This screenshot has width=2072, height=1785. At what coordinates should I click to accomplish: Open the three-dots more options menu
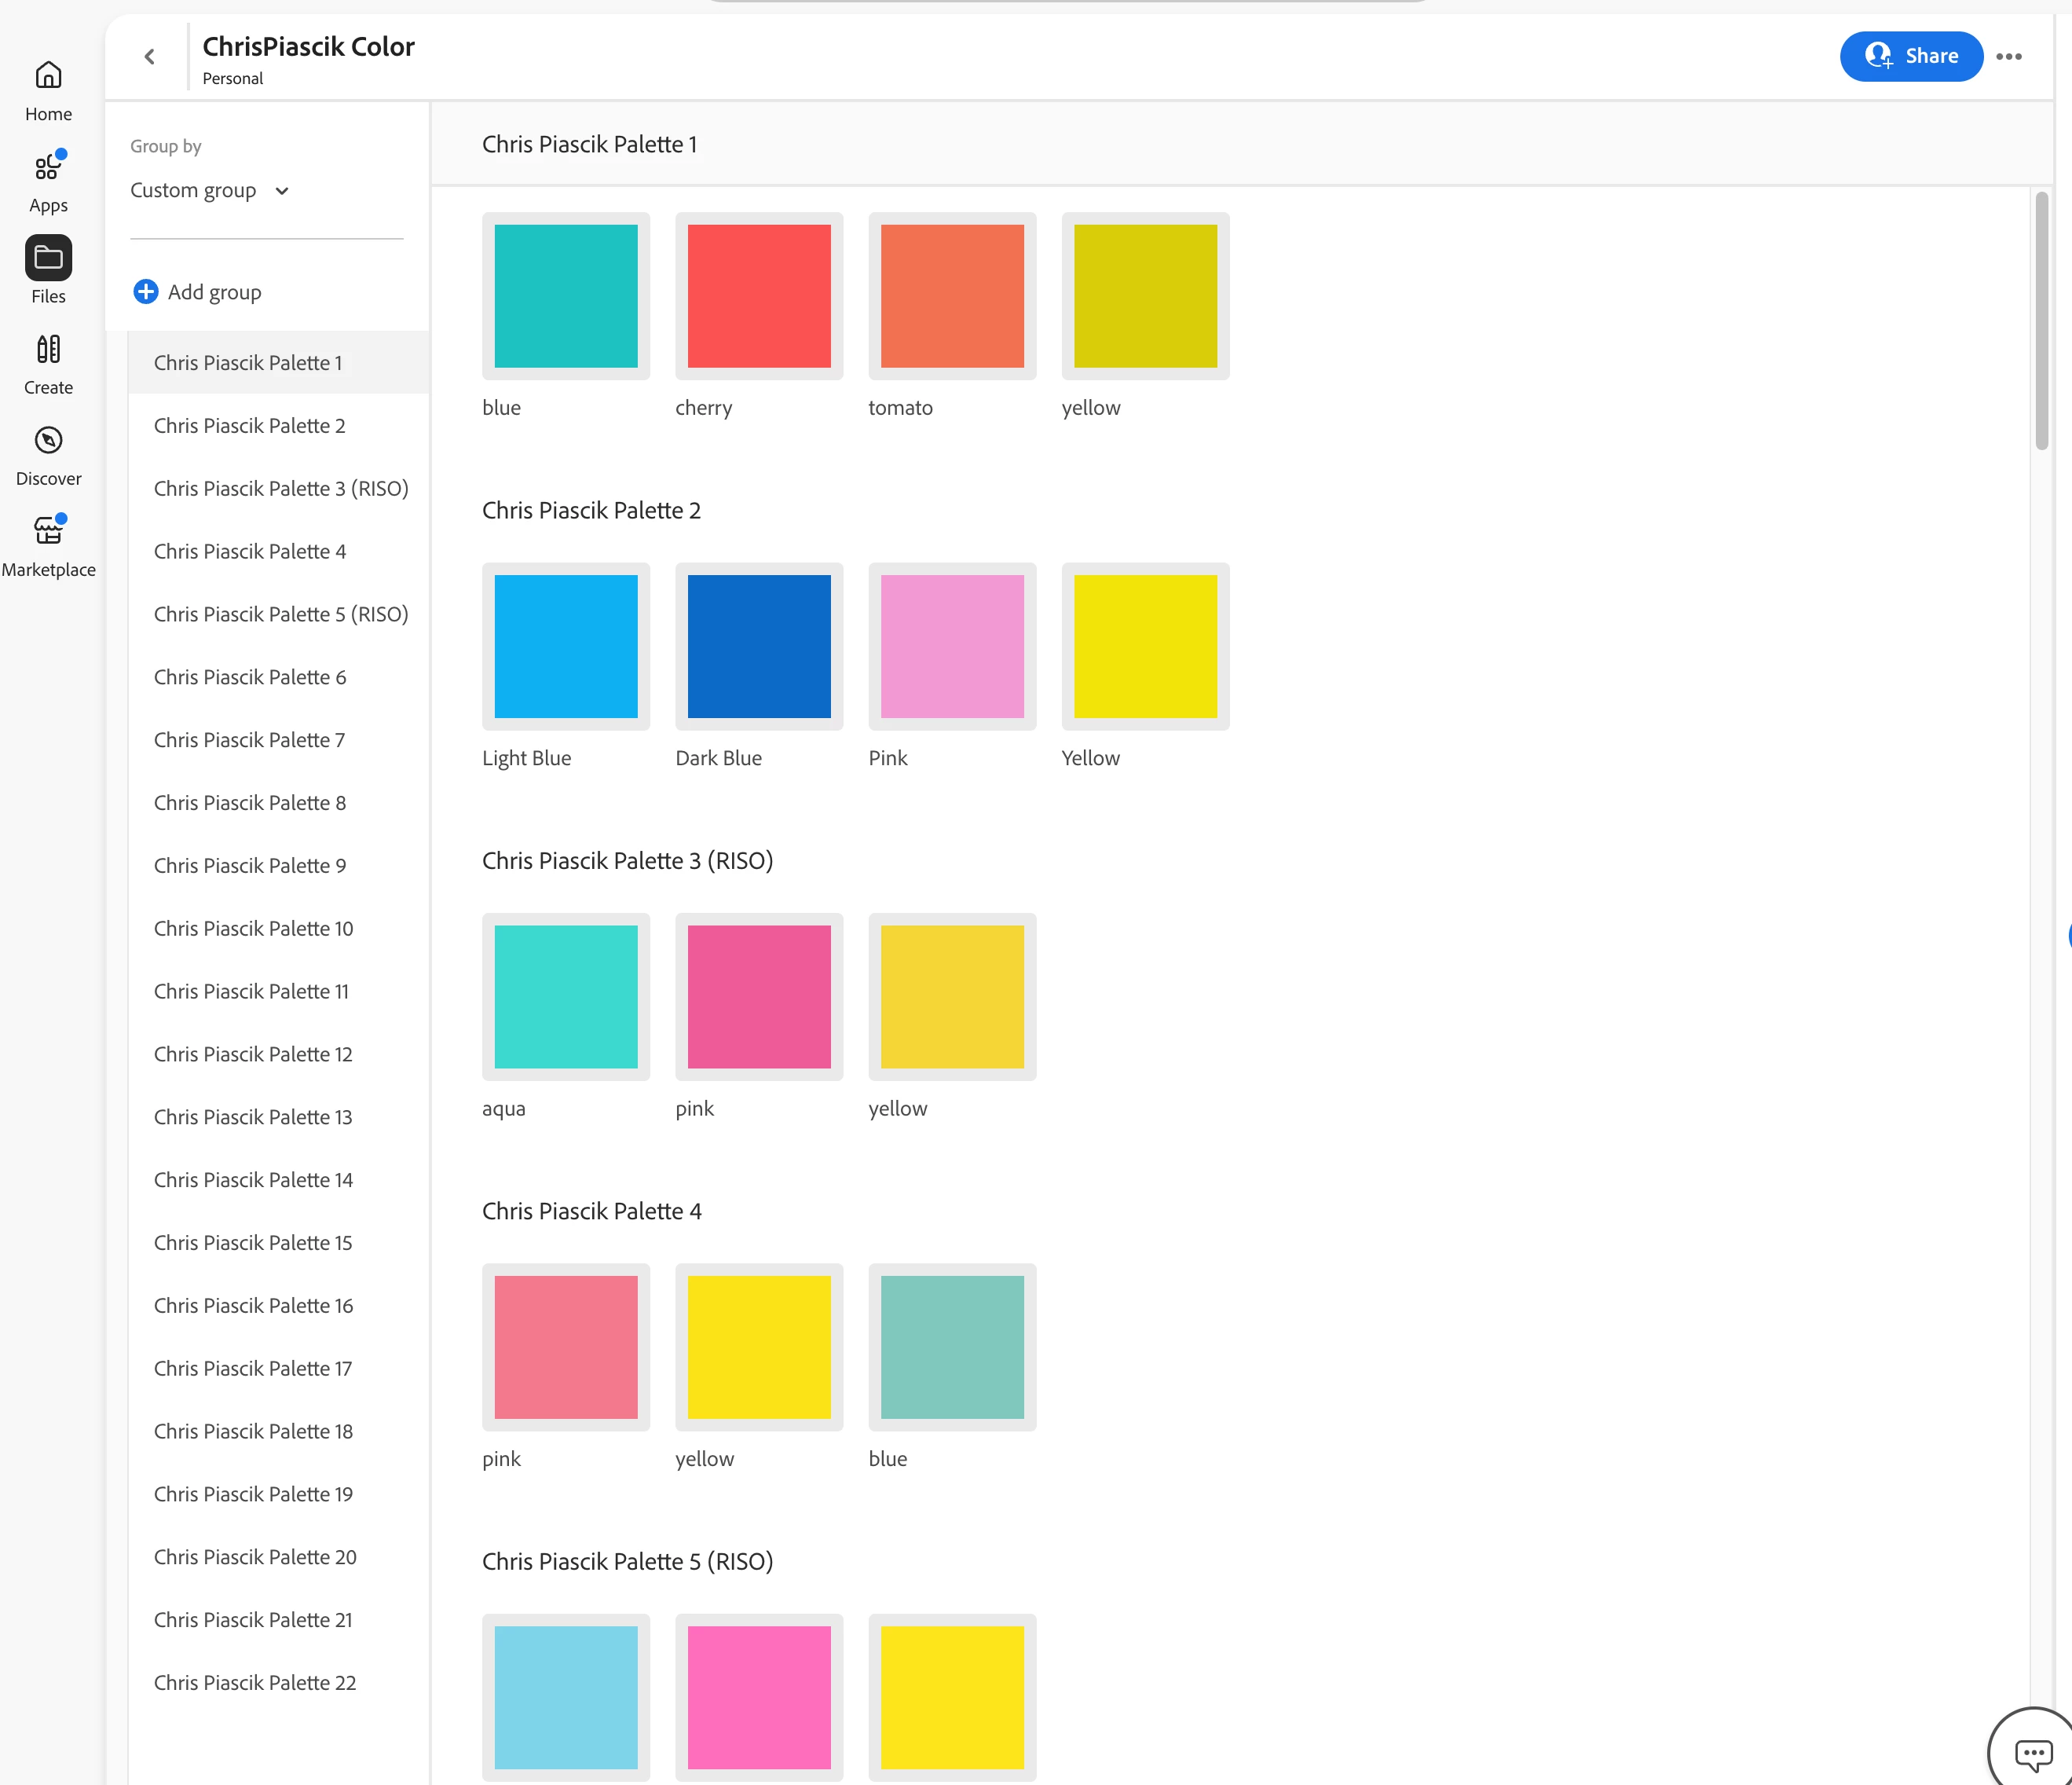point(2008,57)
